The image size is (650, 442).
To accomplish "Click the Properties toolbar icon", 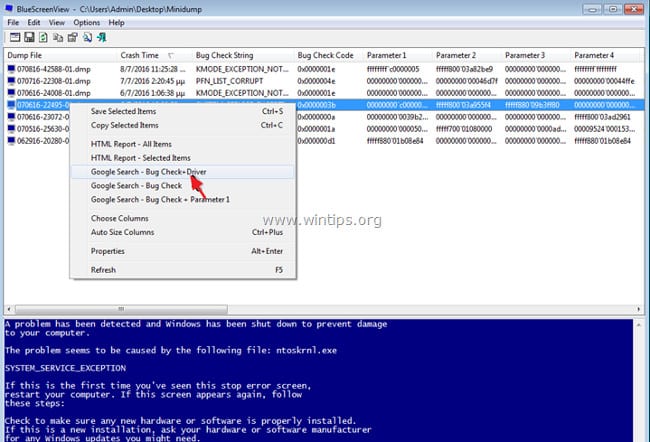I will coord(73,37).
